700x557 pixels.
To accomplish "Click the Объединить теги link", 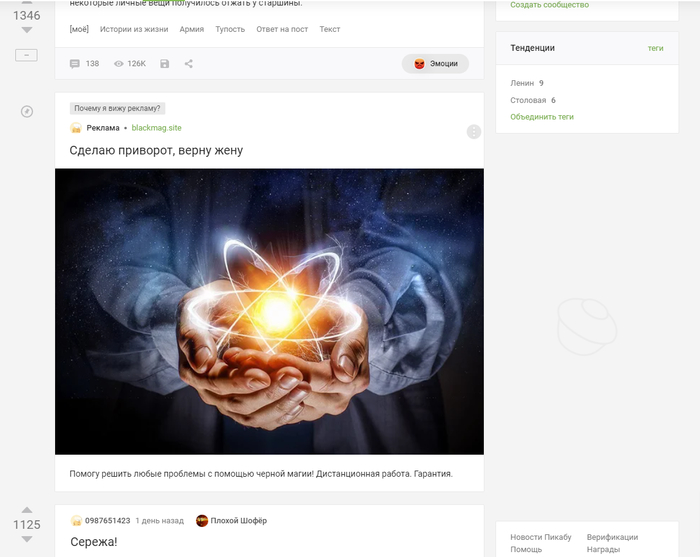I will point(542,117).
